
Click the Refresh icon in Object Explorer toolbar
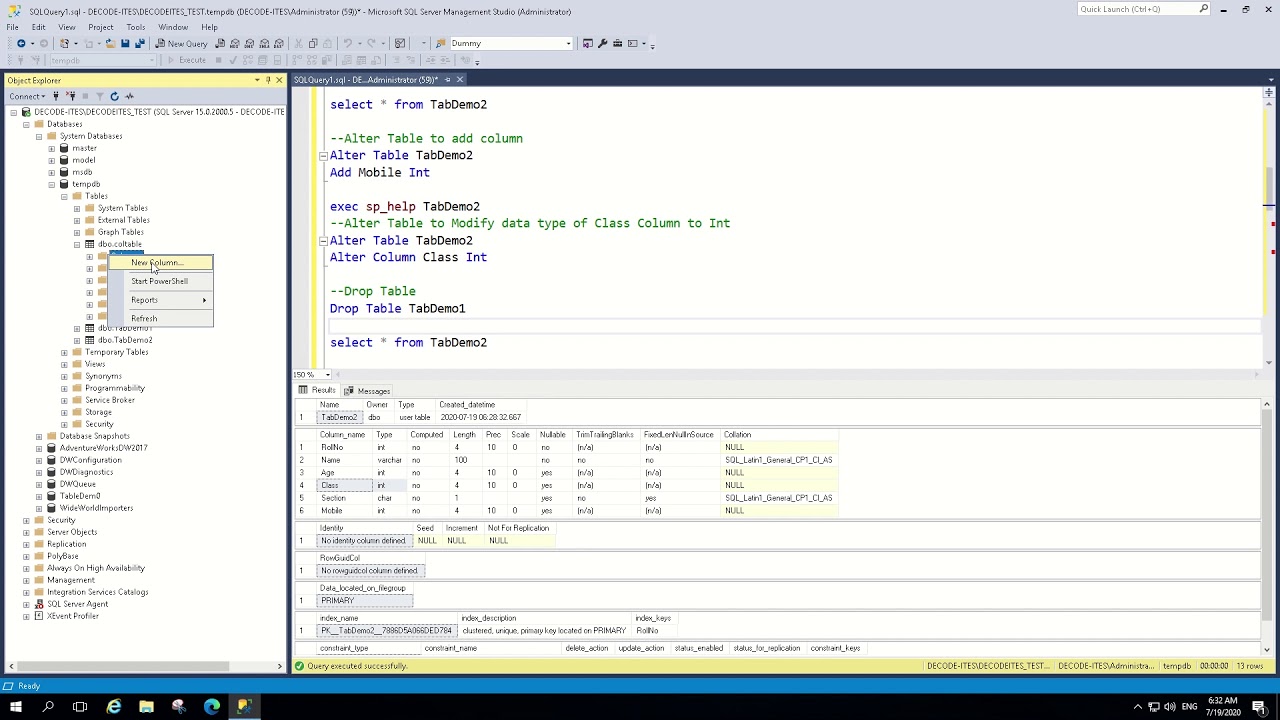coord(114,96)
